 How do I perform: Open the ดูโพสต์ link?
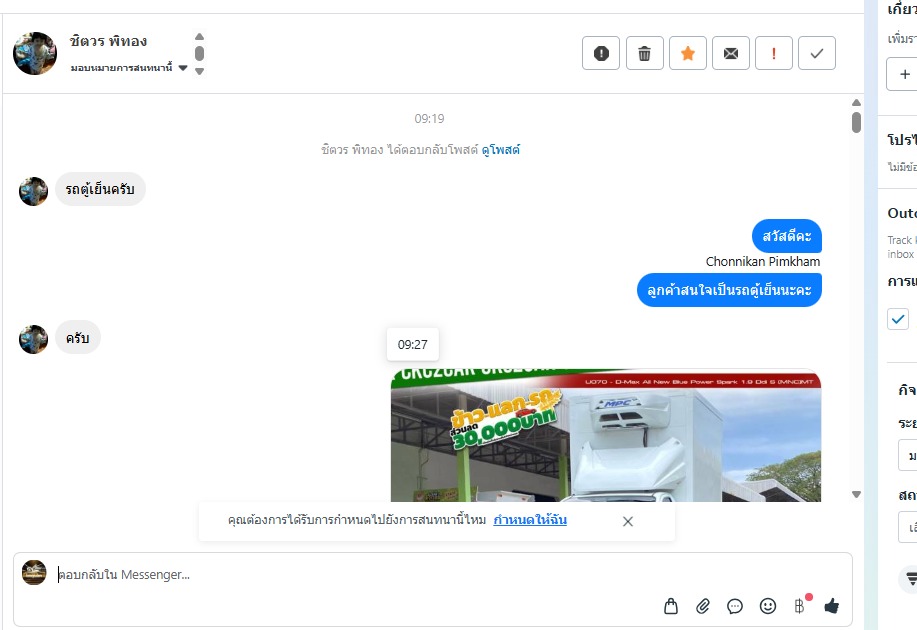[501, 150]
